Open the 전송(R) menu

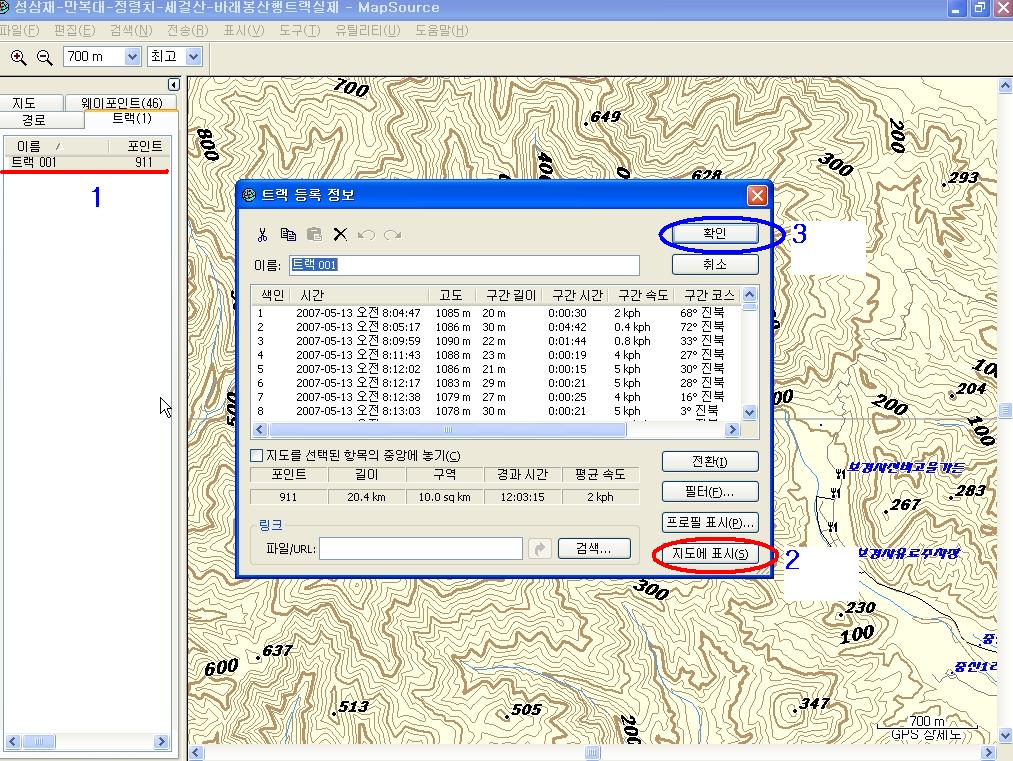coord(187,30)
